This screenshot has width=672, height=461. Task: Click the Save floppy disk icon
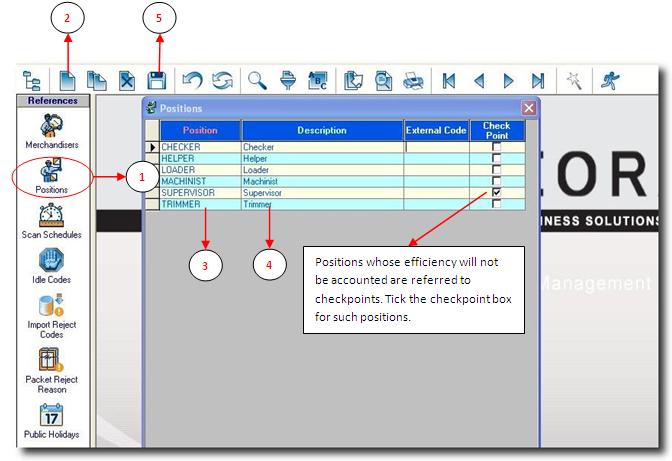click(157, 81)
